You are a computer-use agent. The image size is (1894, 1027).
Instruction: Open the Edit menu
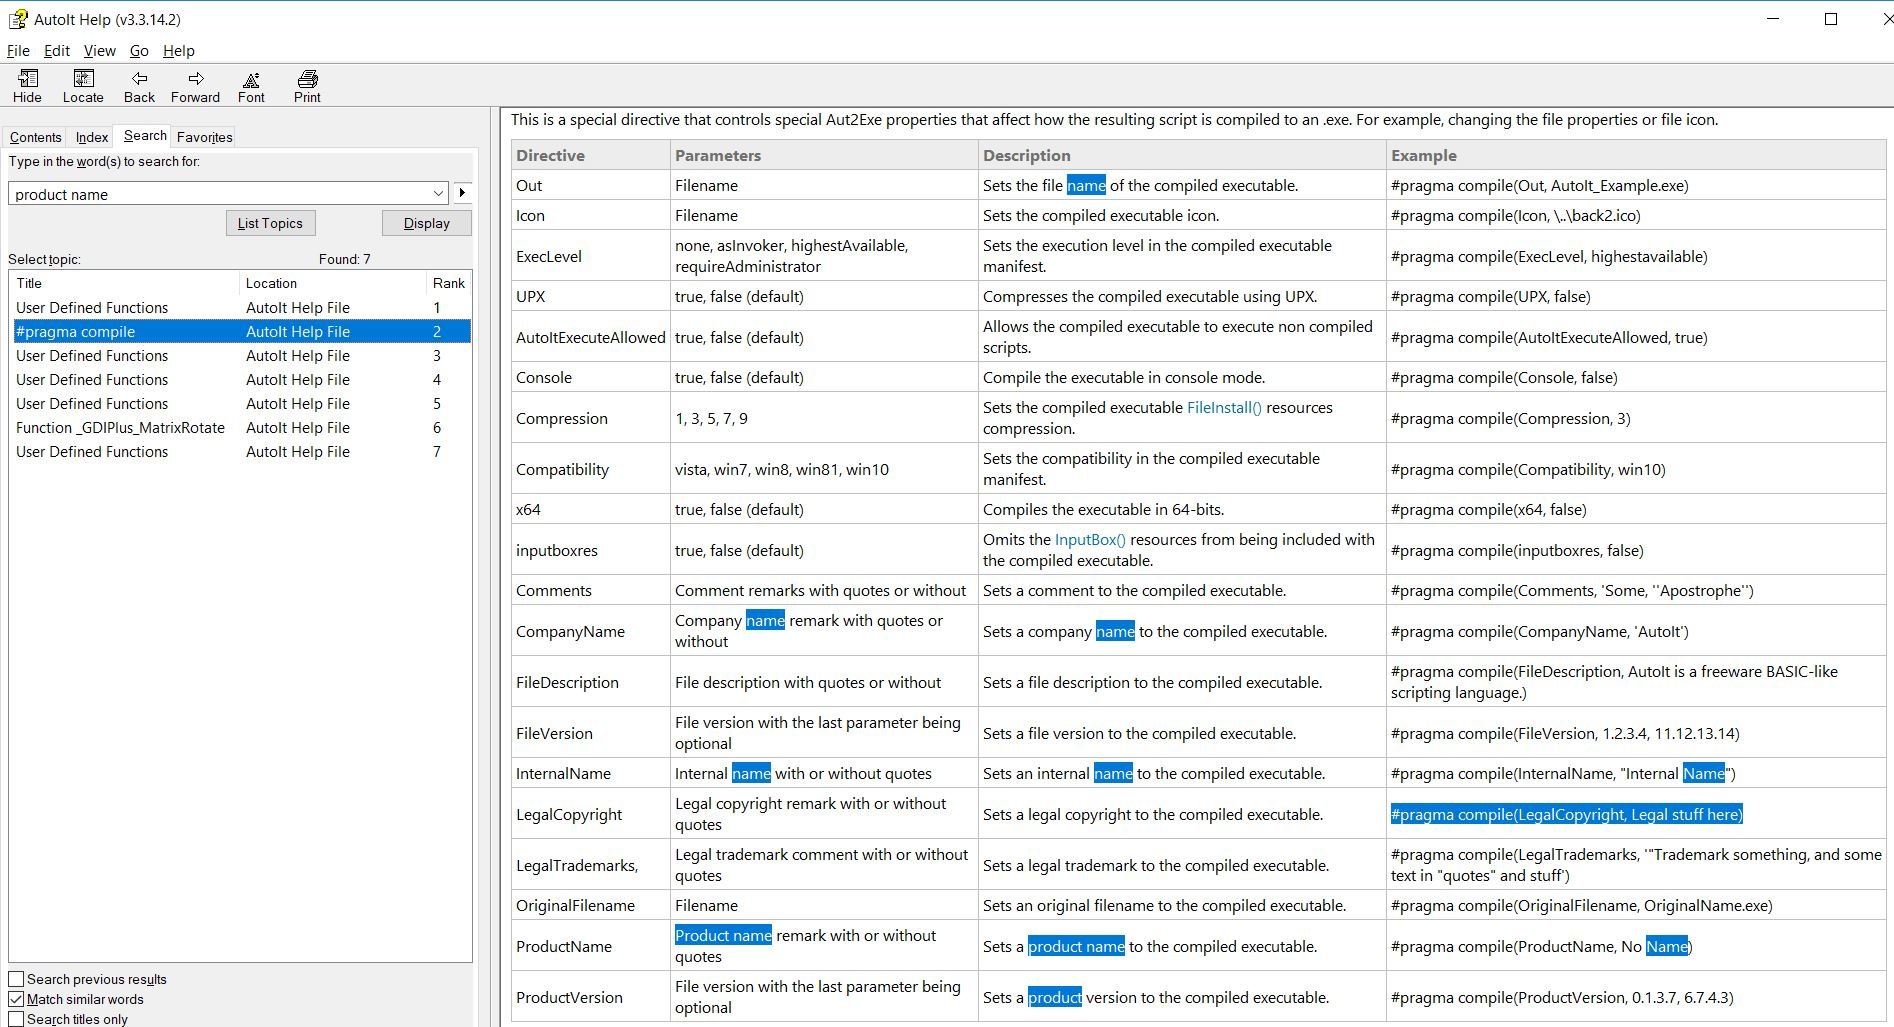(57, 51)
